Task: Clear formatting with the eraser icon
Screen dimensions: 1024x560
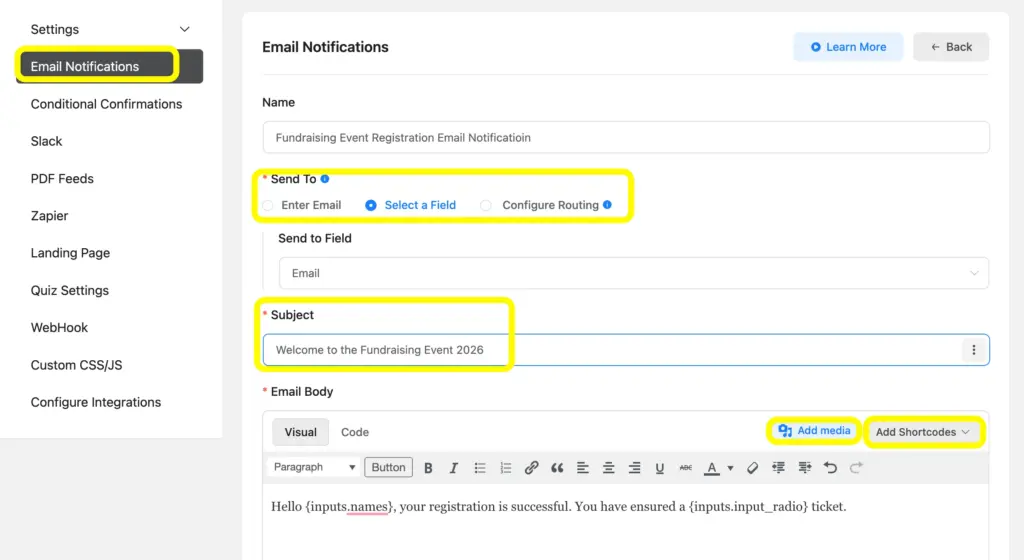Action: click(x=752, y=467)
